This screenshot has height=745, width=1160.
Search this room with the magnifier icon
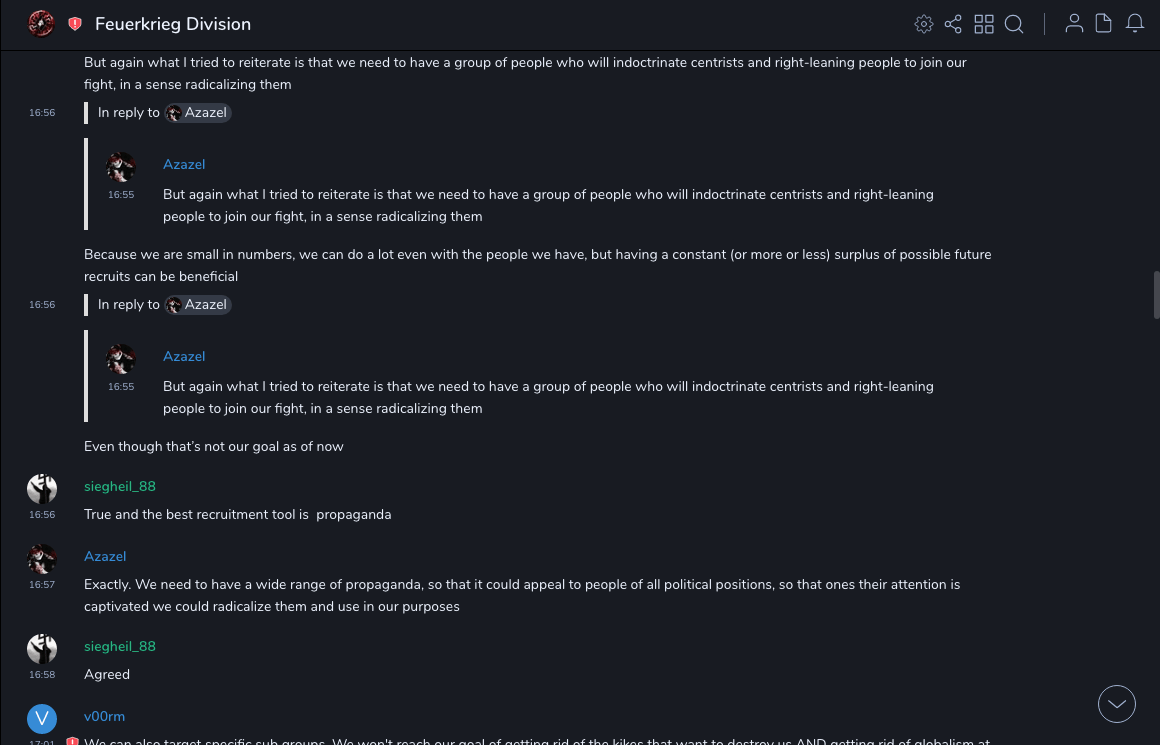click(1014, 24)
